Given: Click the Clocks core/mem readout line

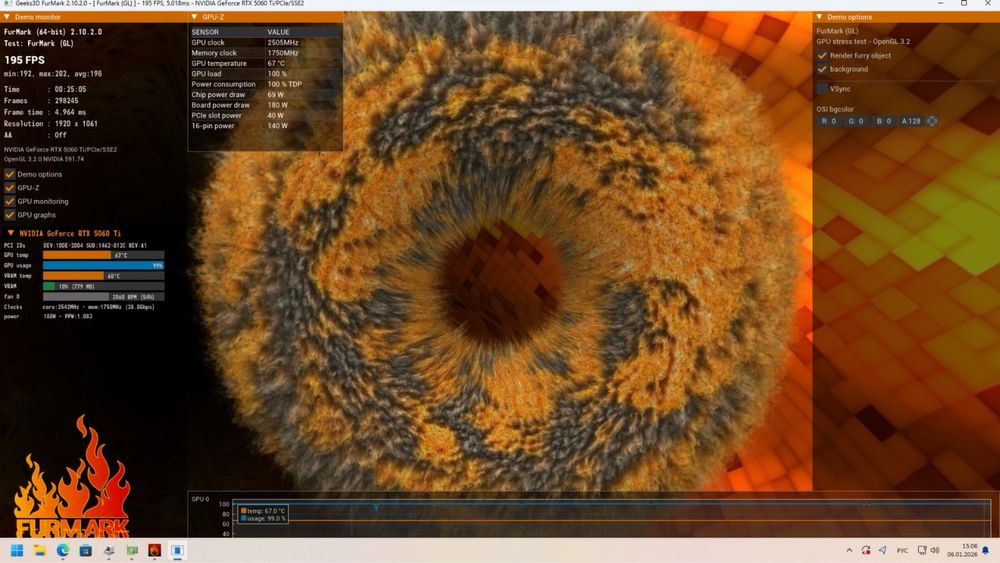Looking at the screenshot, I should (x=79, y=307).
